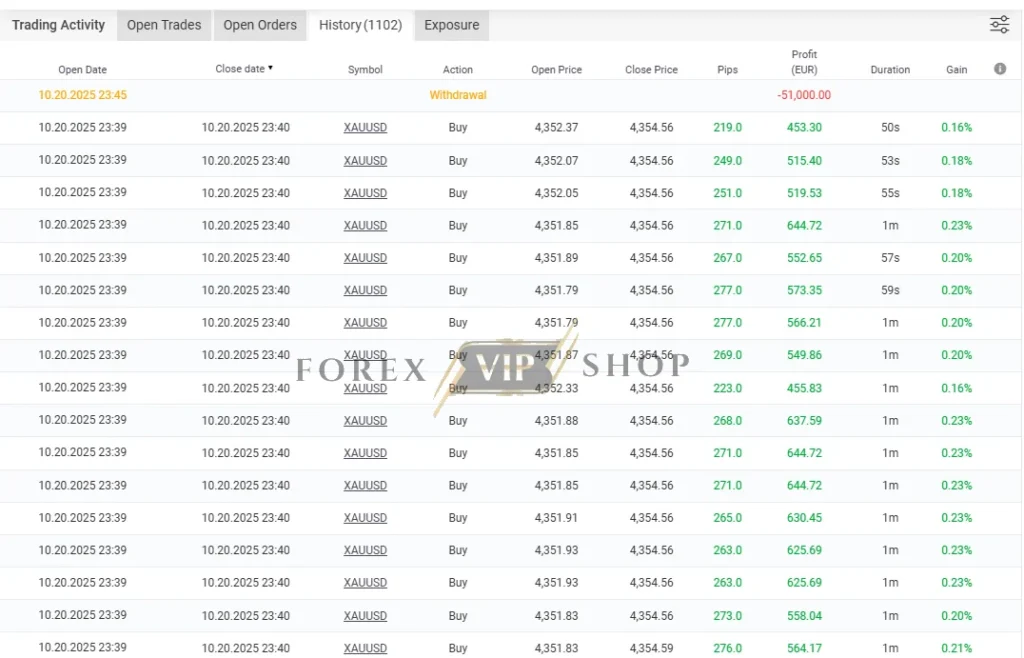Click the Action column header

(458, 69)
